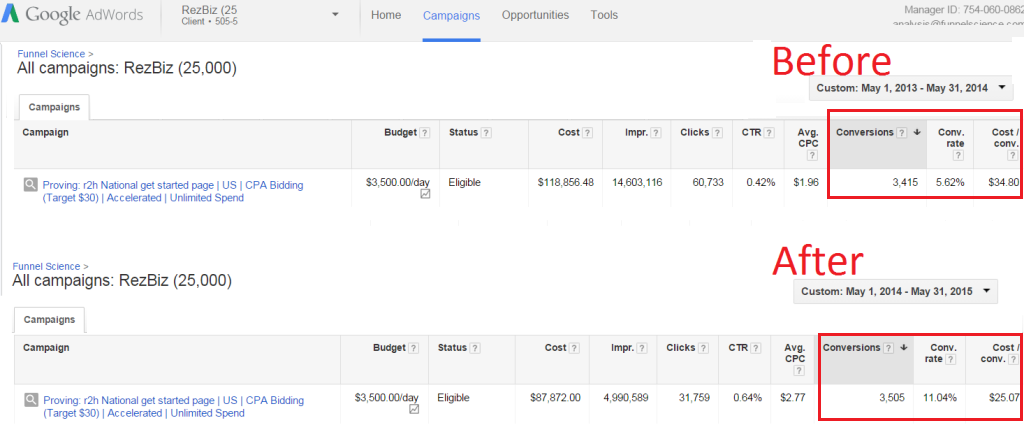Go to the Home menu
This screenshot has height=425, width=1024.
pyautogui.click(x=386, y=15)
